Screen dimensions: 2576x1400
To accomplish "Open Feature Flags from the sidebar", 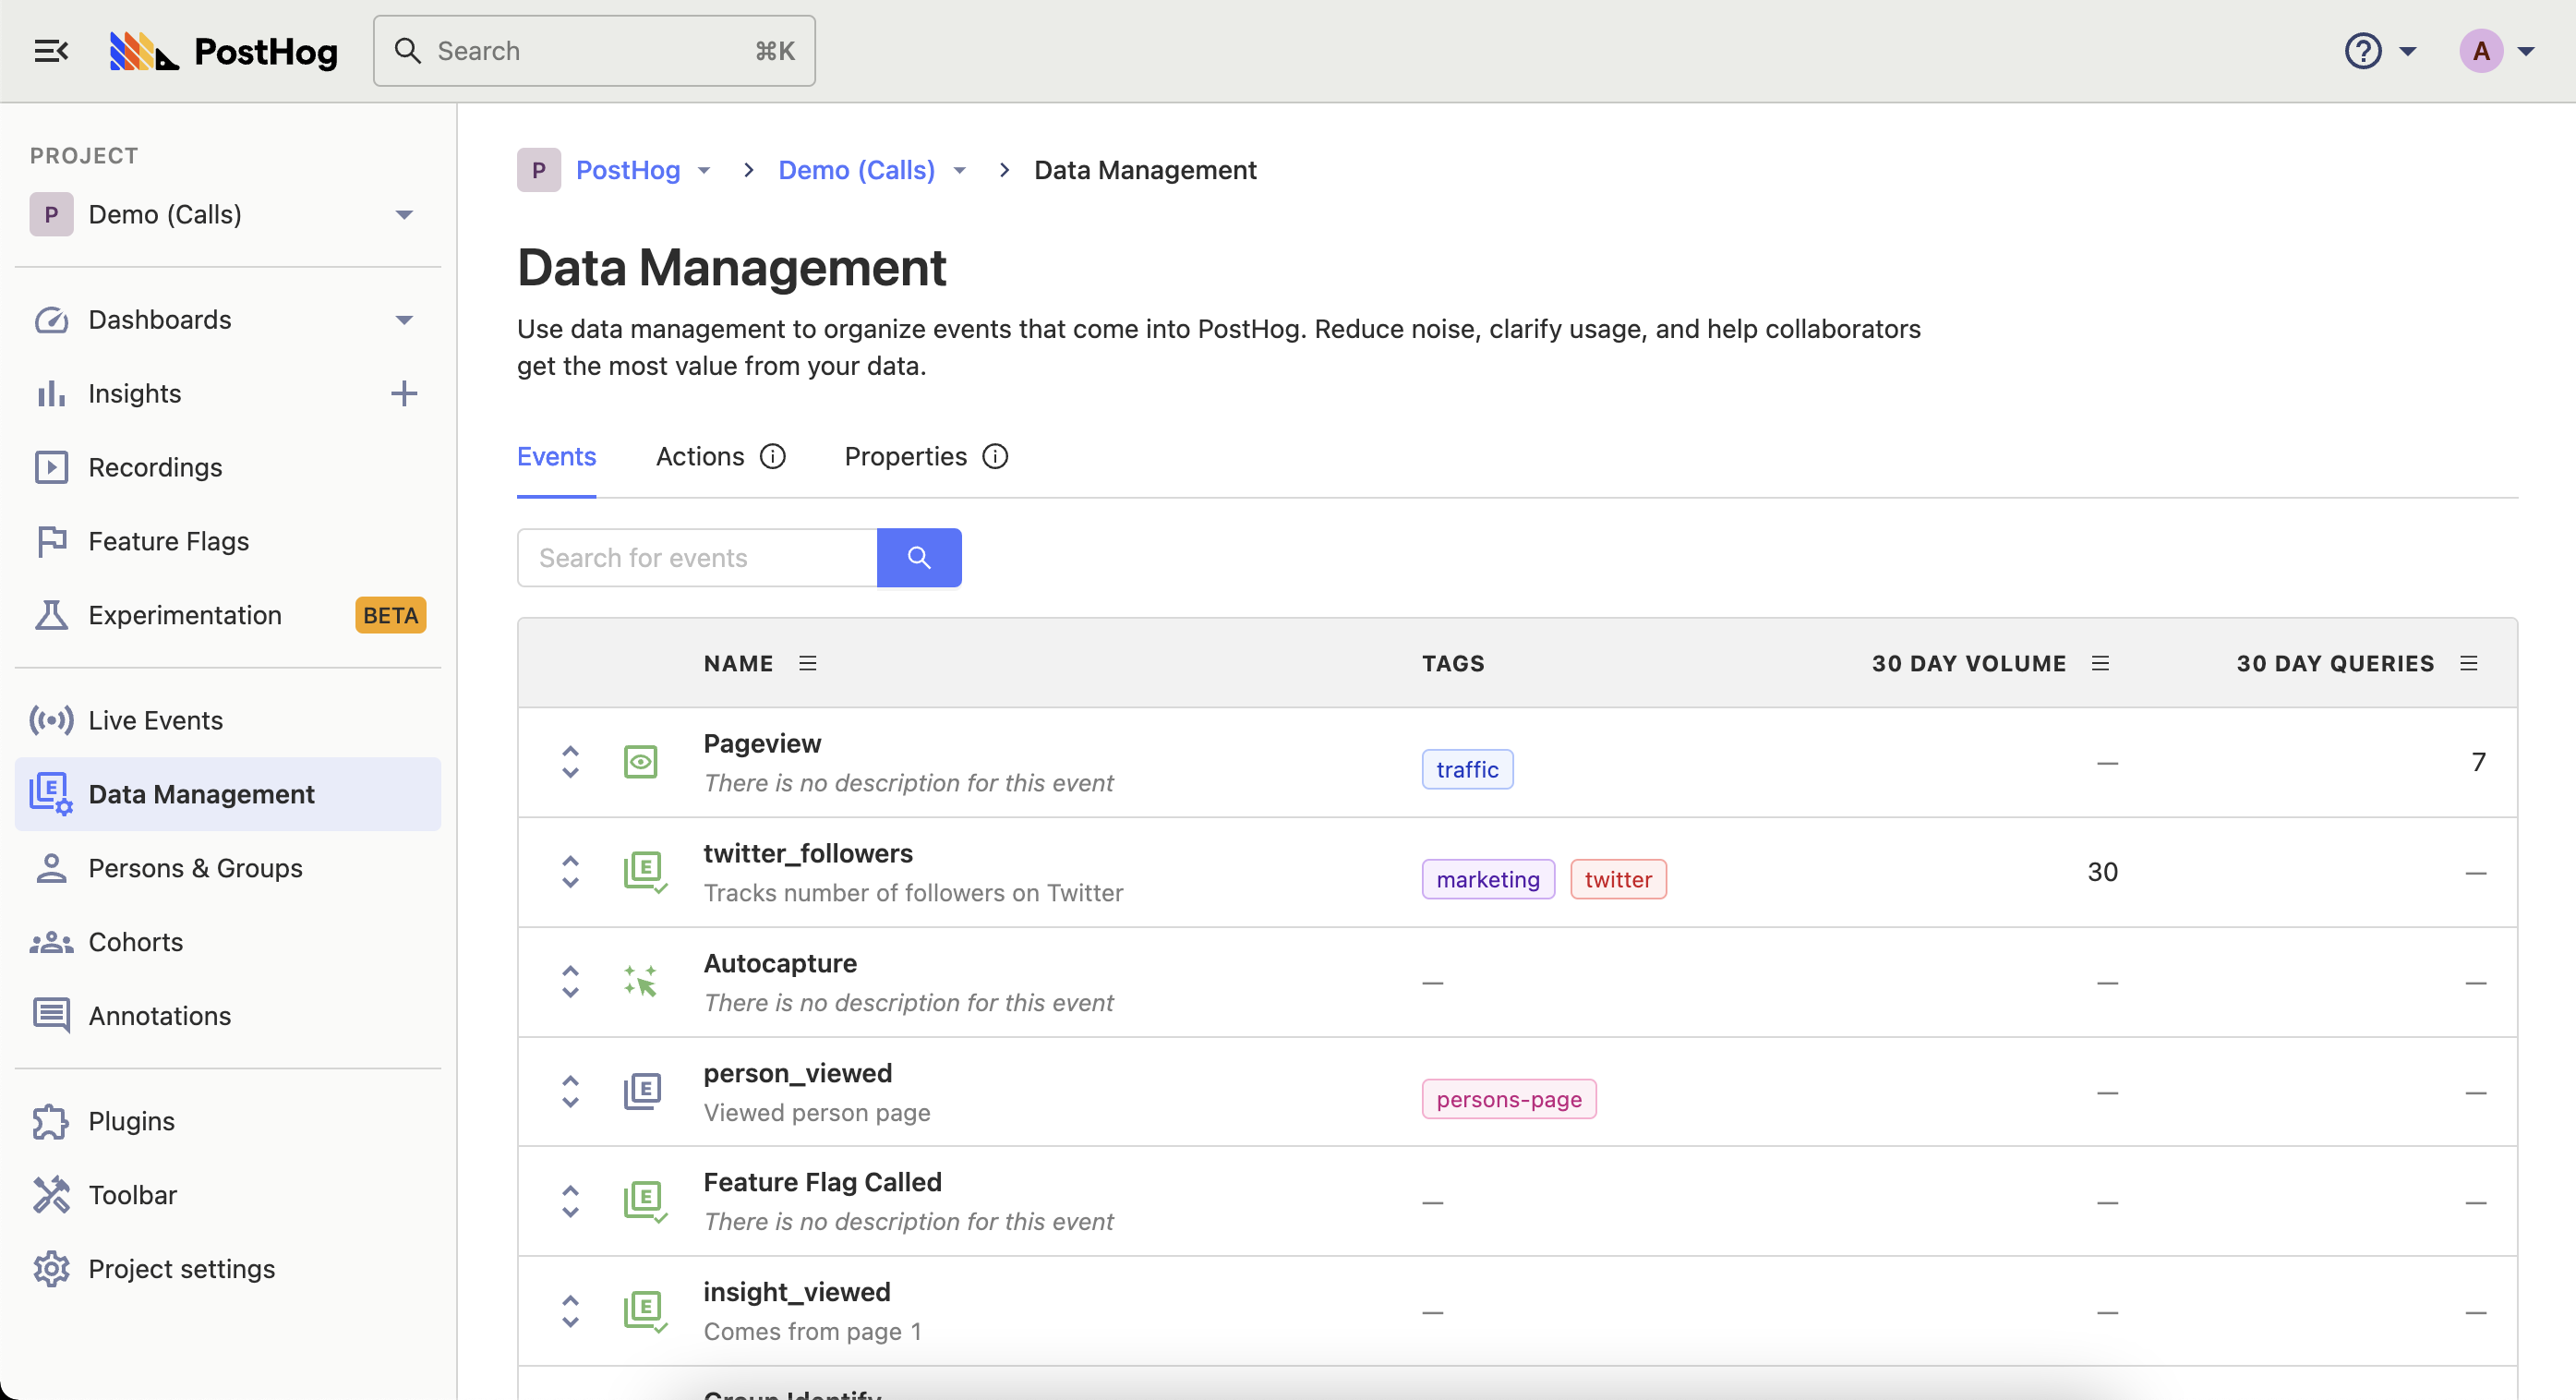I will 168,541.
